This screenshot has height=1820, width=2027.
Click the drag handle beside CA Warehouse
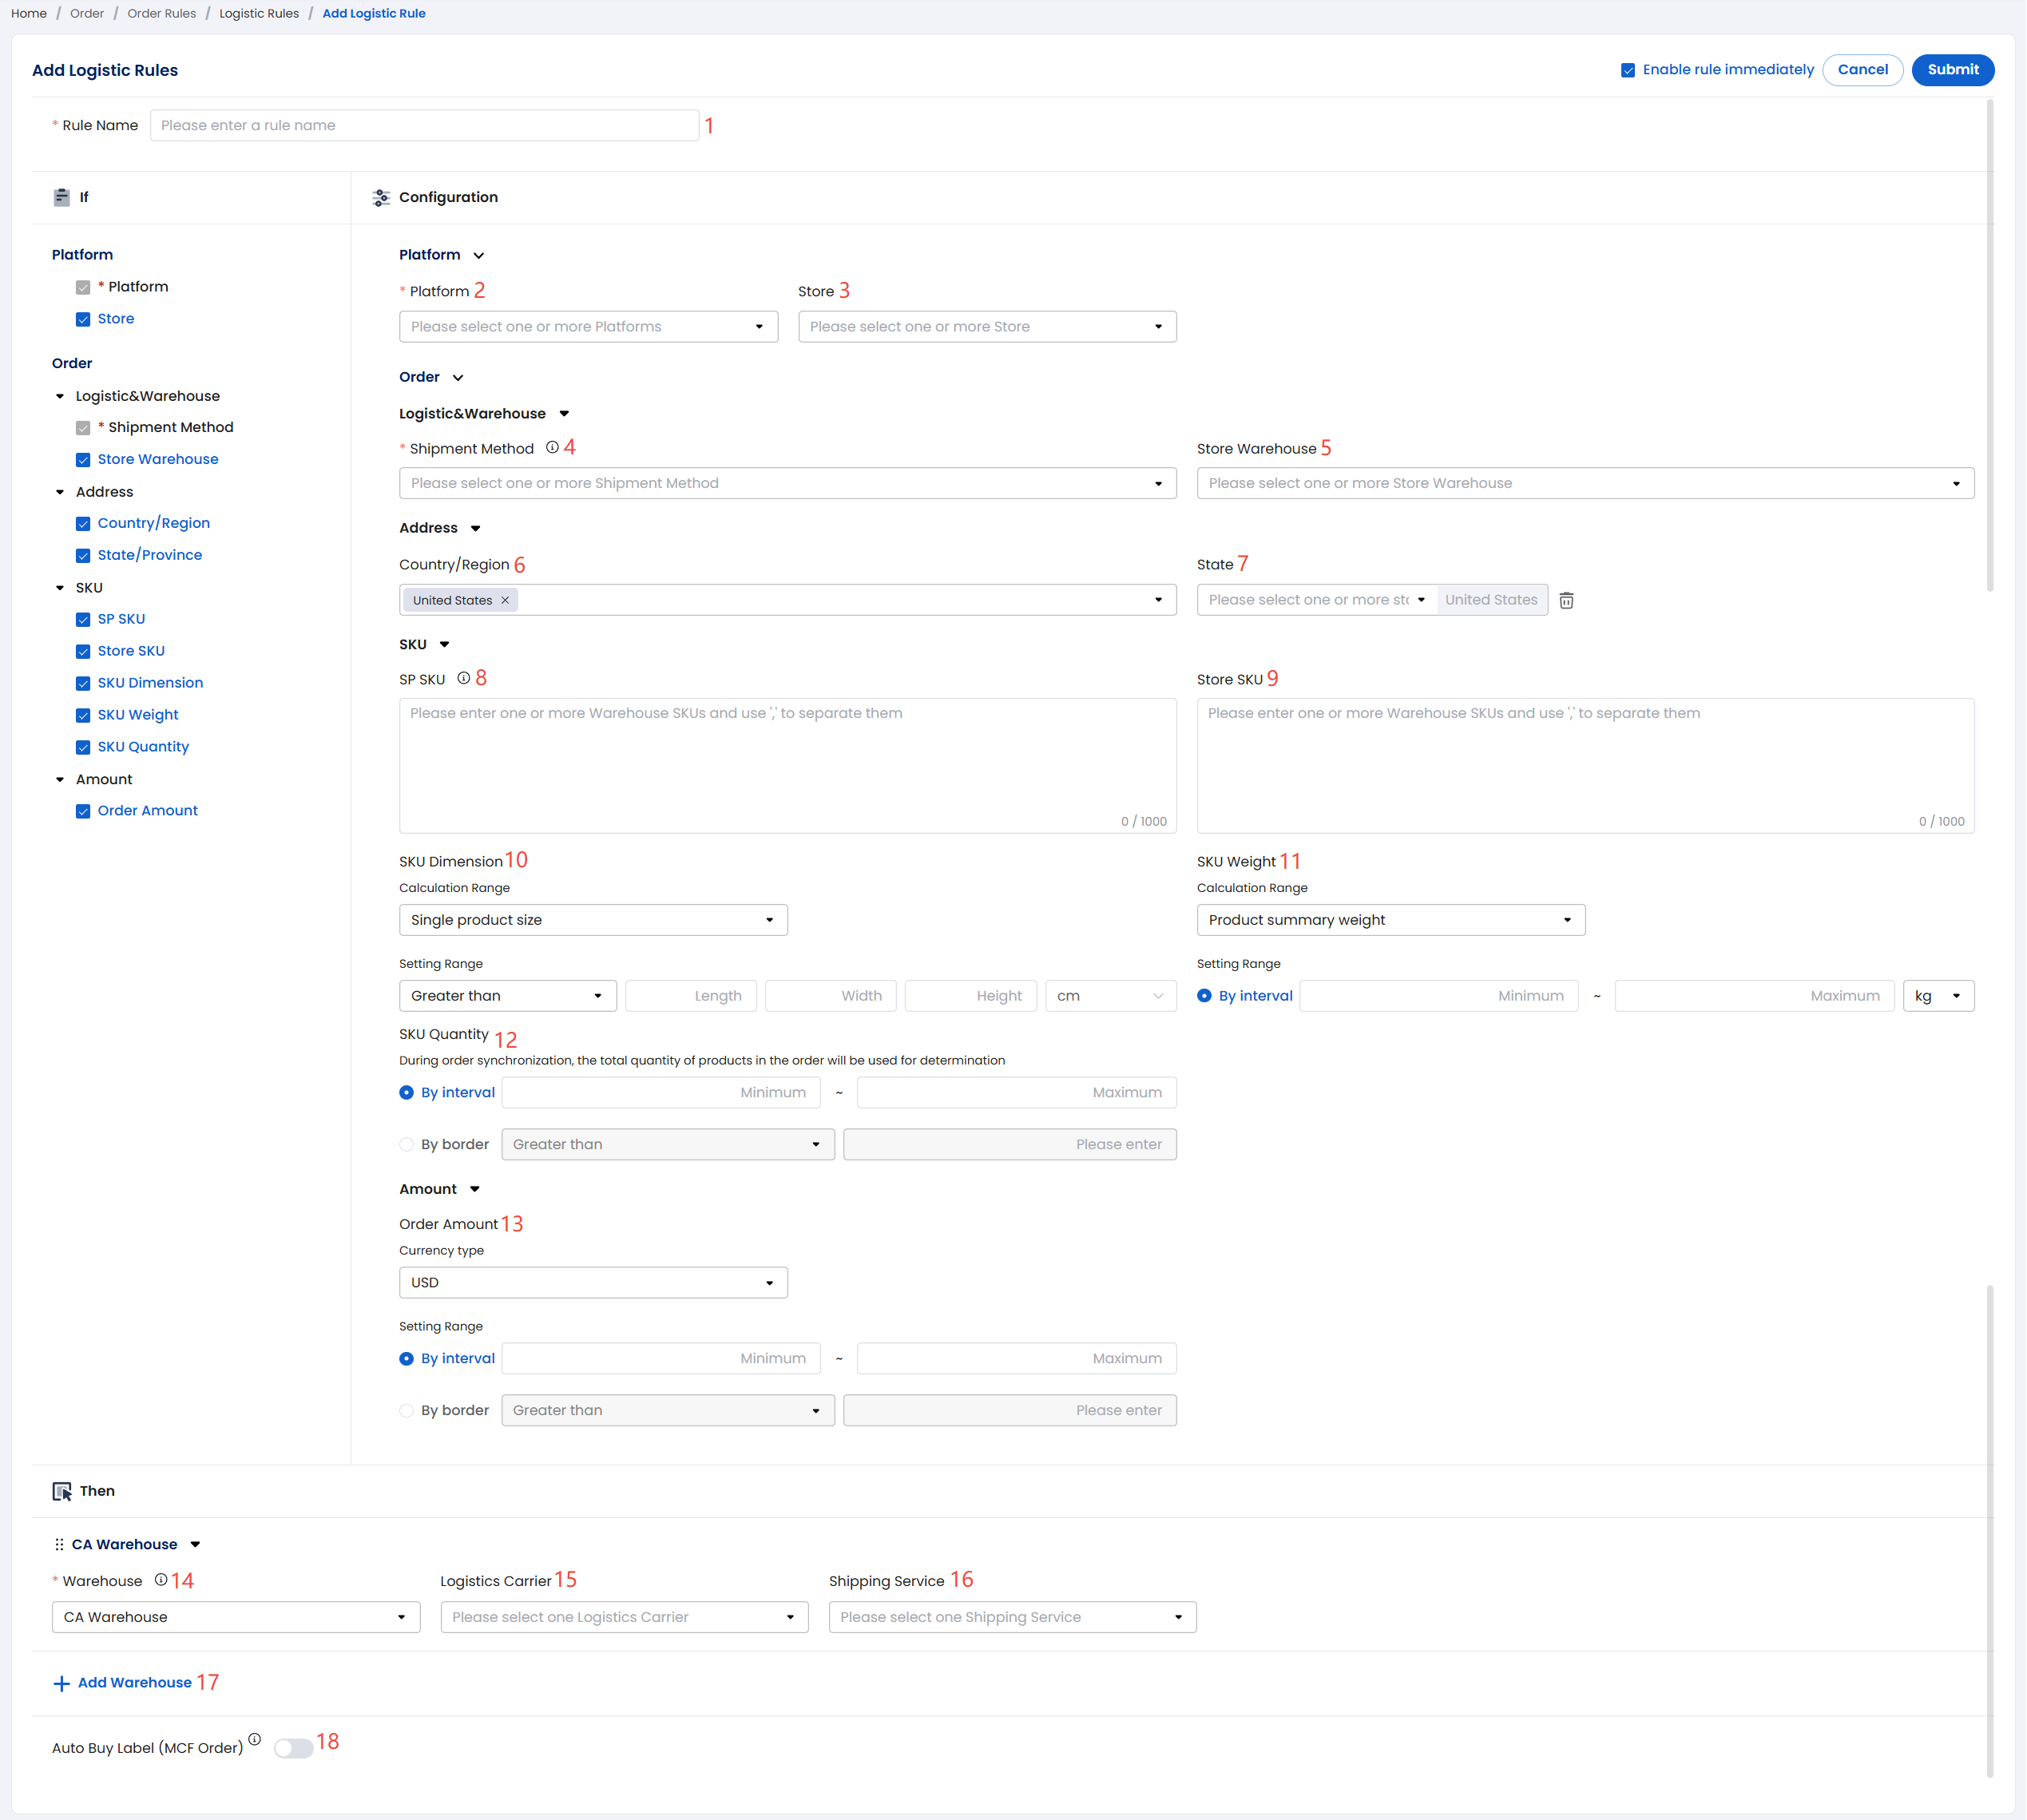click(x=59, y=1545)
